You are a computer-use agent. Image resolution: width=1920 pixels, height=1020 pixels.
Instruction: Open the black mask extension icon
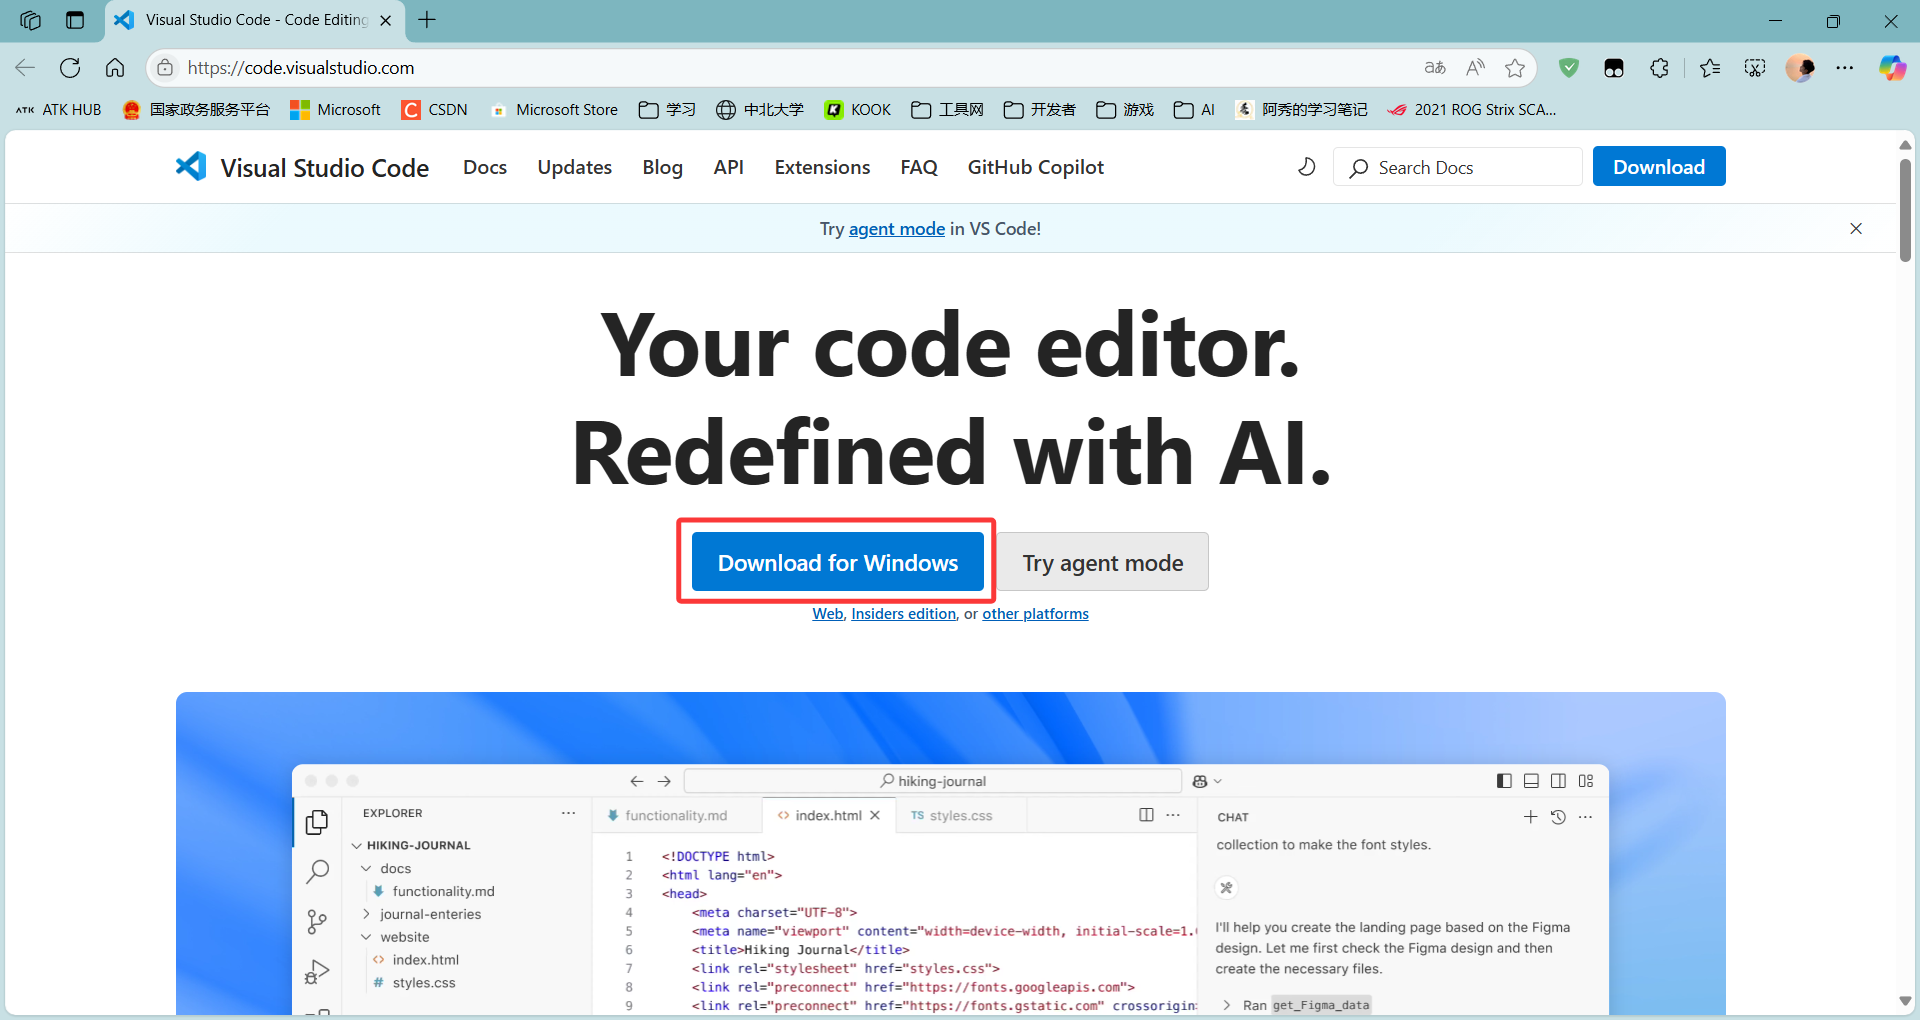click(x=1614, y=68)
